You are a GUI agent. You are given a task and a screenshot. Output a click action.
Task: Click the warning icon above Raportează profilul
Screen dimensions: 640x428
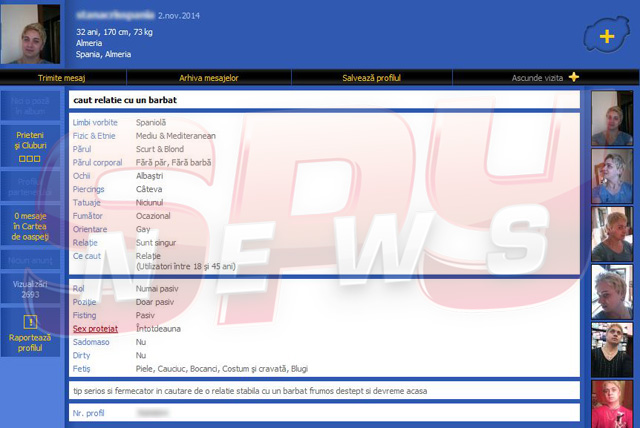[x=30, y=322]
